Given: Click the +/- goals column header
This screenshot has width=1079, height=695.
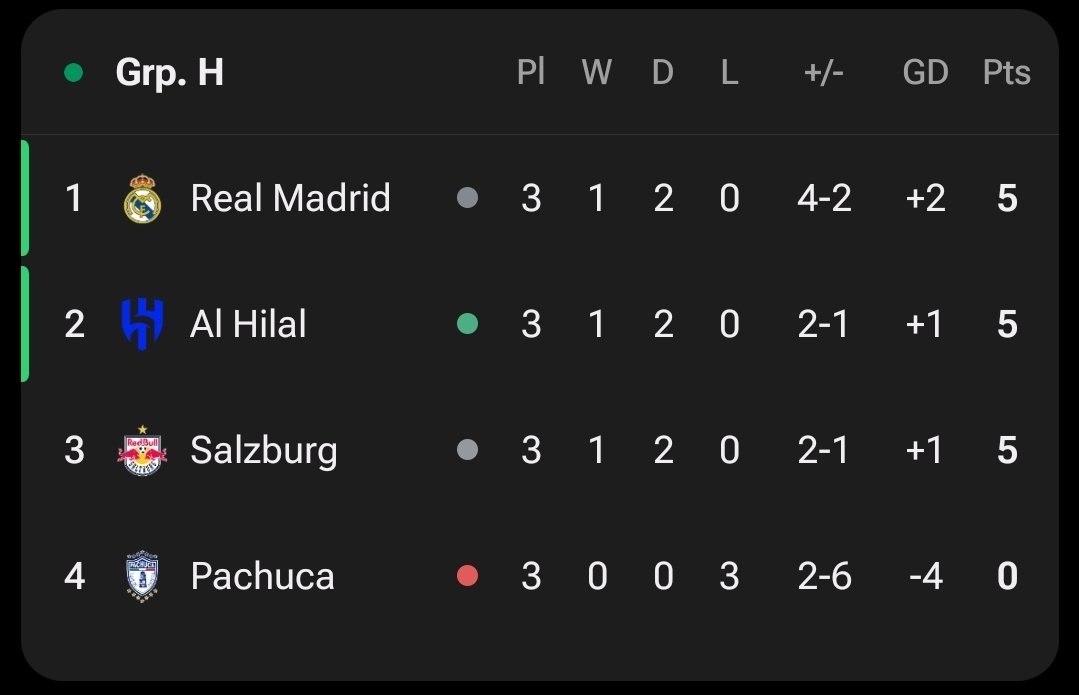Looking at the screenshot, I should click(x=824, y=72).
